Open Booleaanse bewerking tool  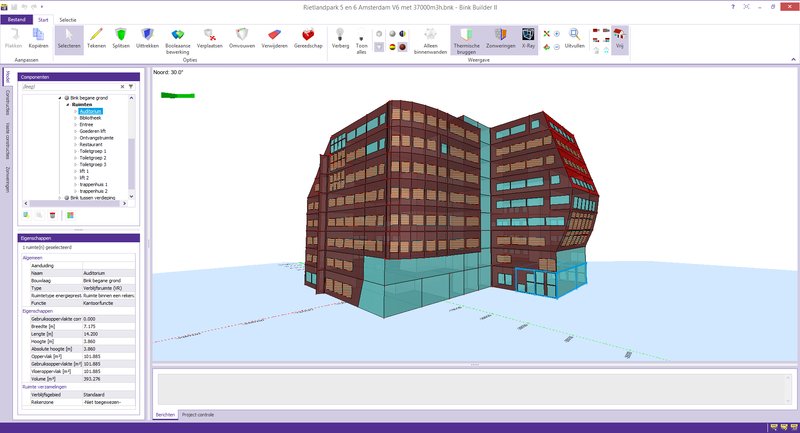tap(178, 41)
